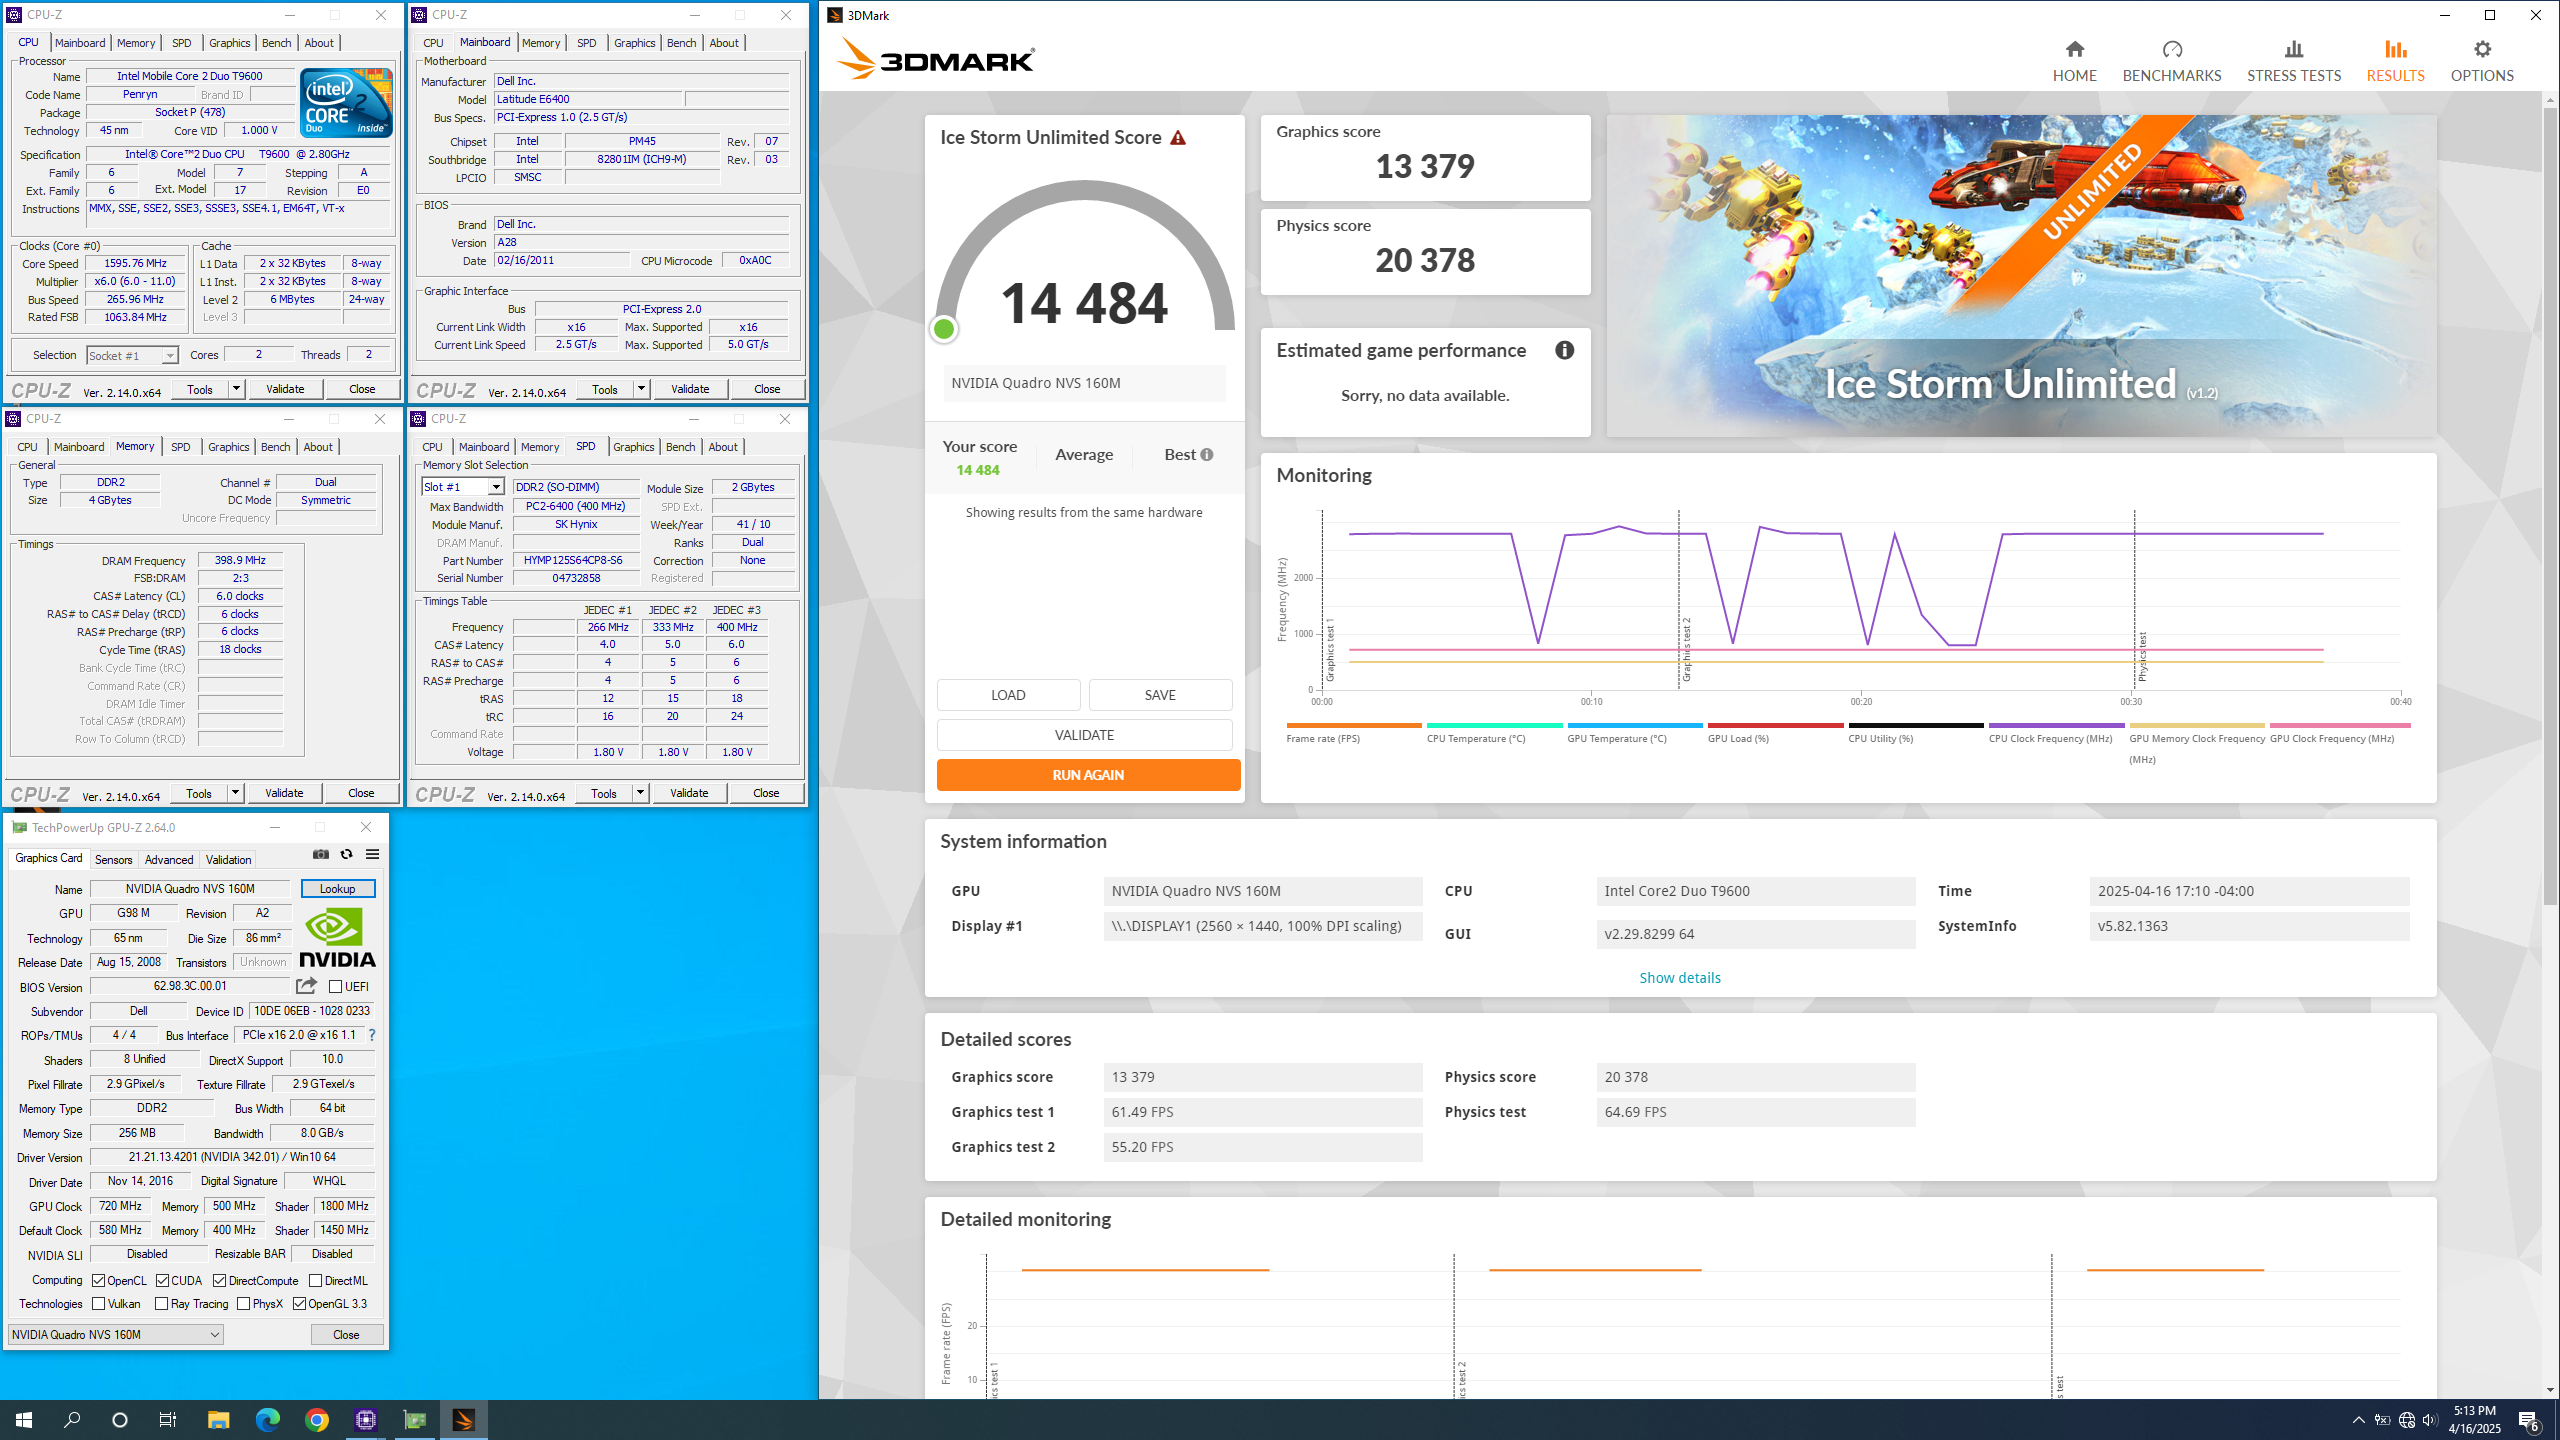Launch File Explorer from taskbar
This screenshot has width=2560, height=1440.
[x=218, y=1419]
